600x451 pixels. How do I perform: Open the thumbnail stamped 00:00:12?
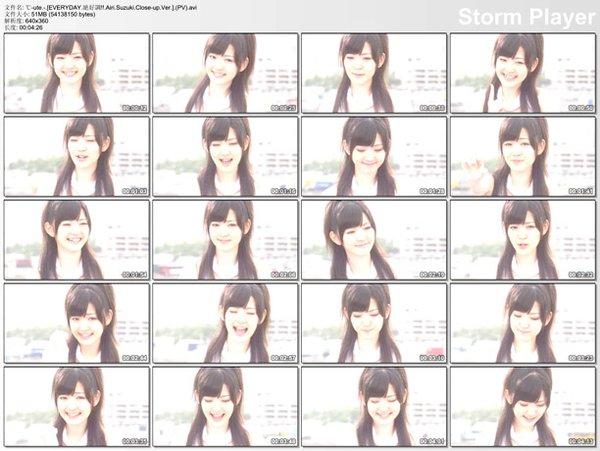75,73
